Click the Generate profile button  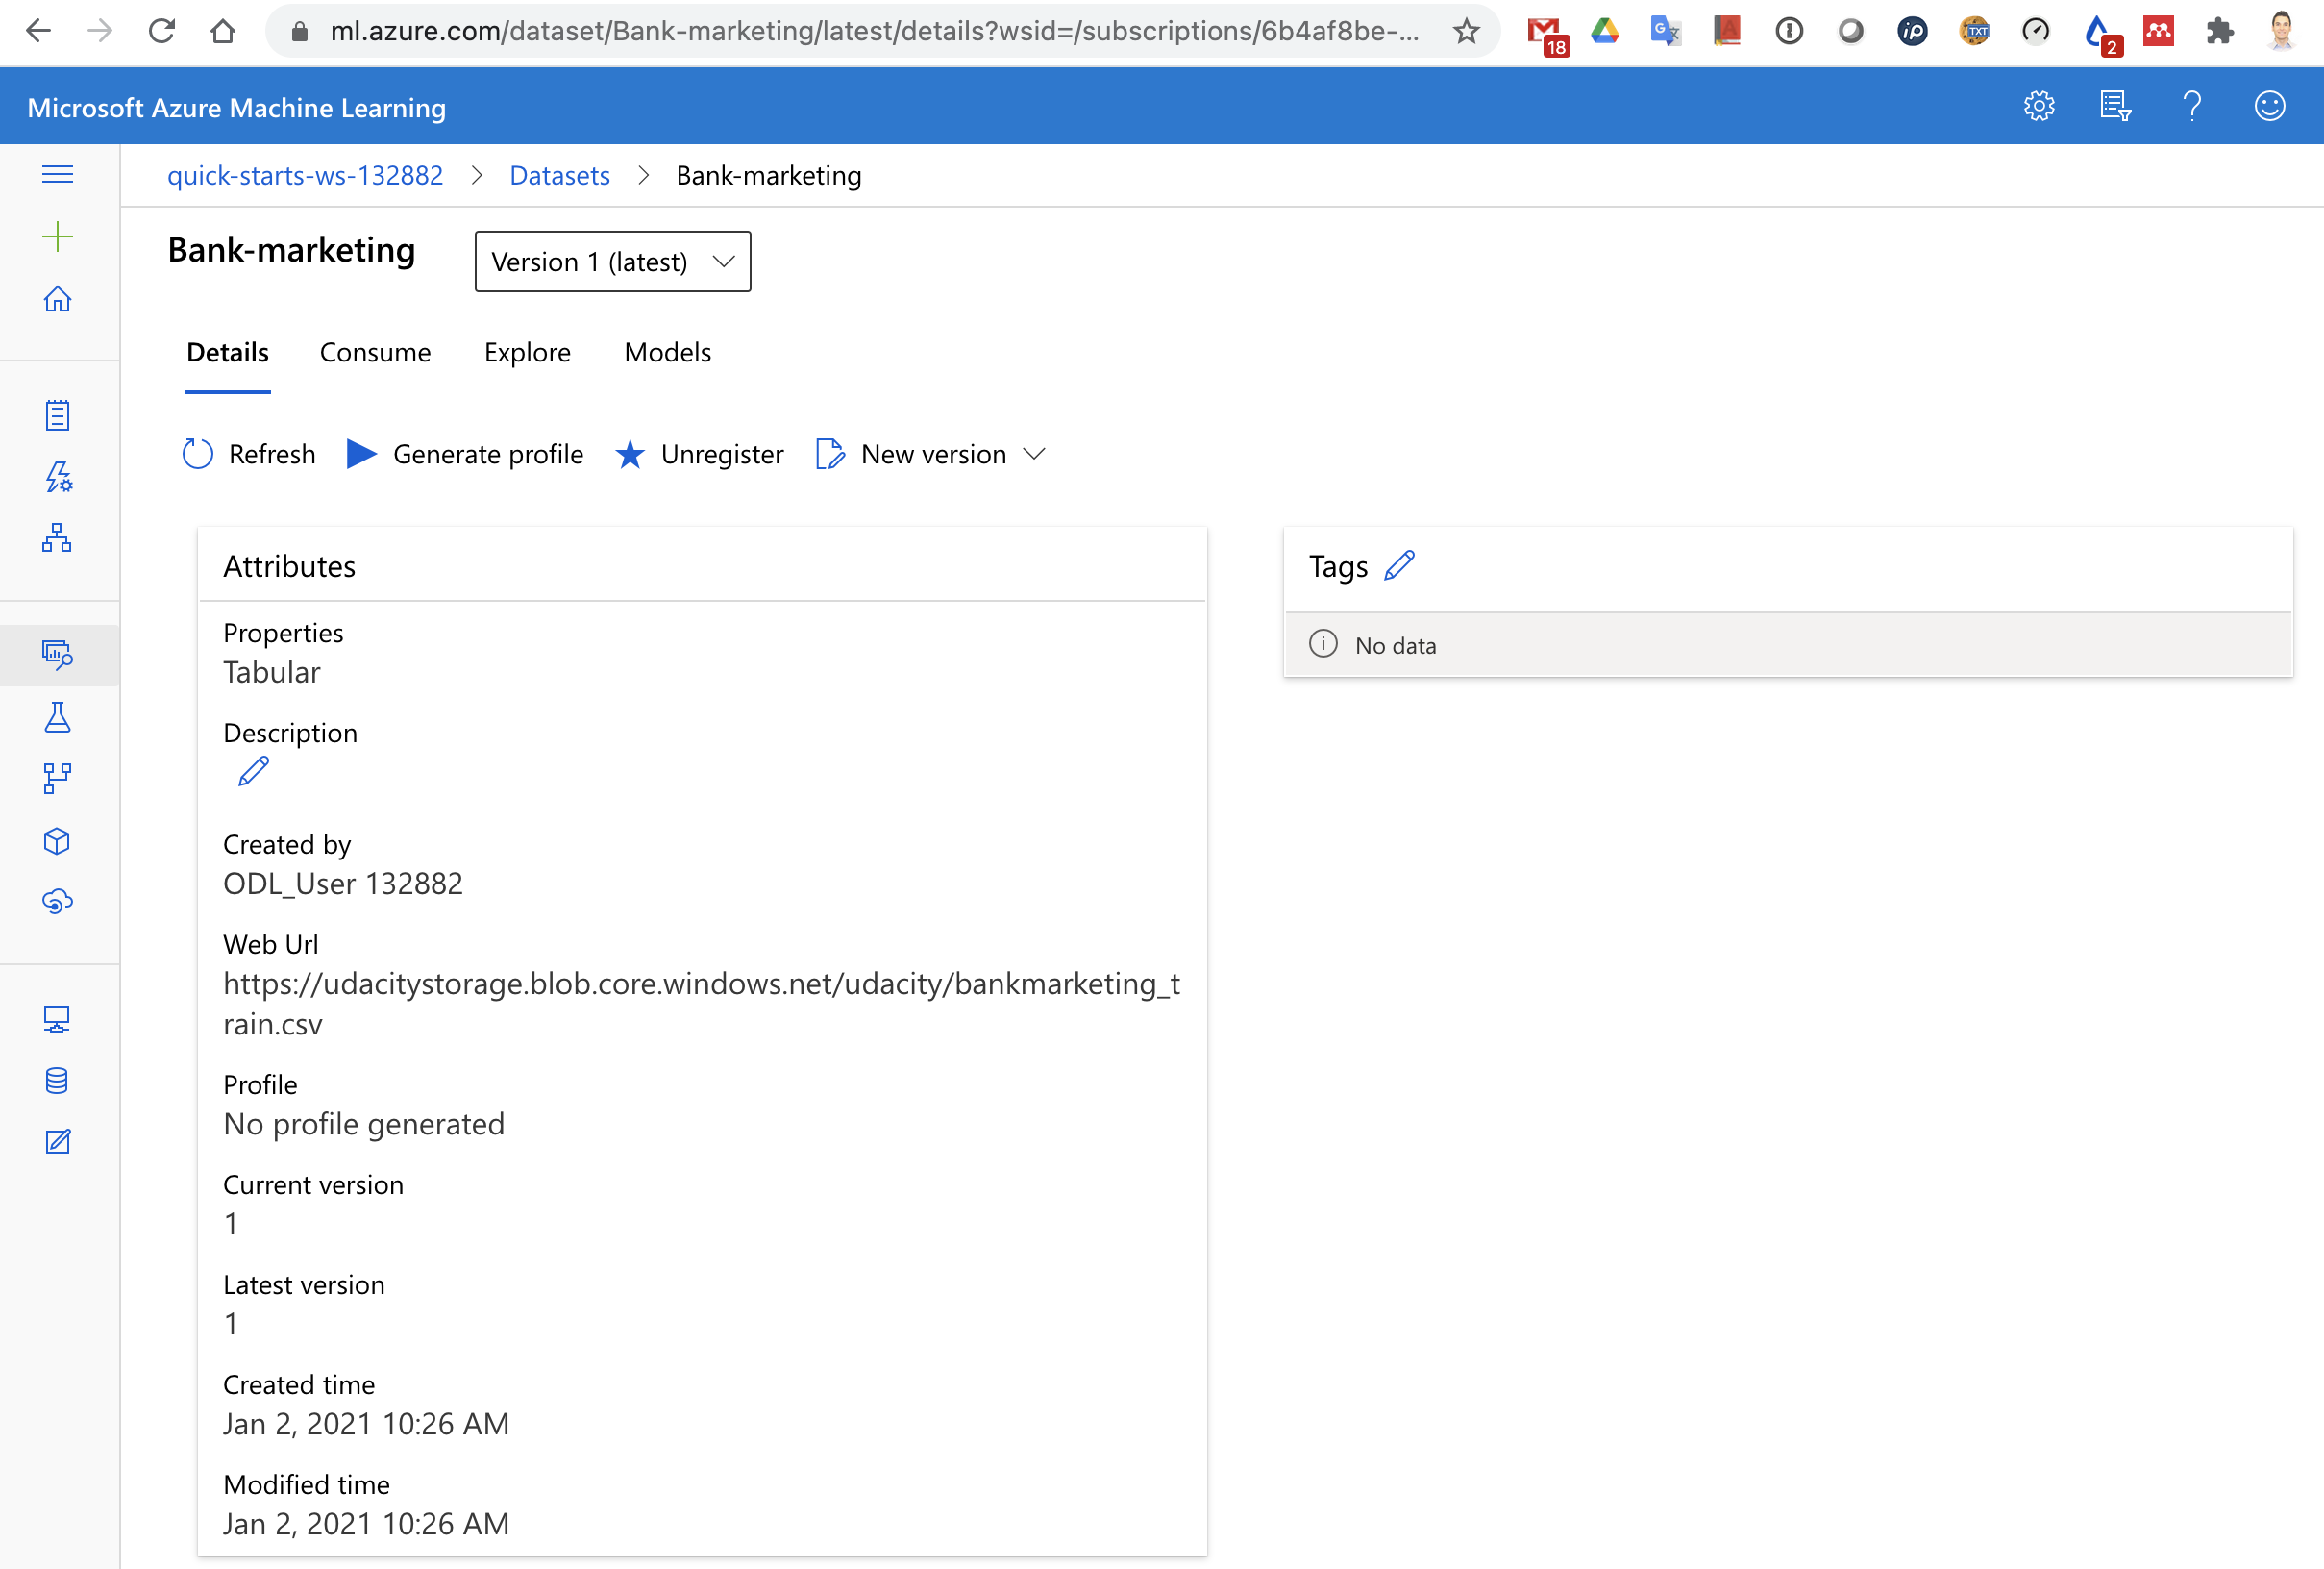pos(466,455)
